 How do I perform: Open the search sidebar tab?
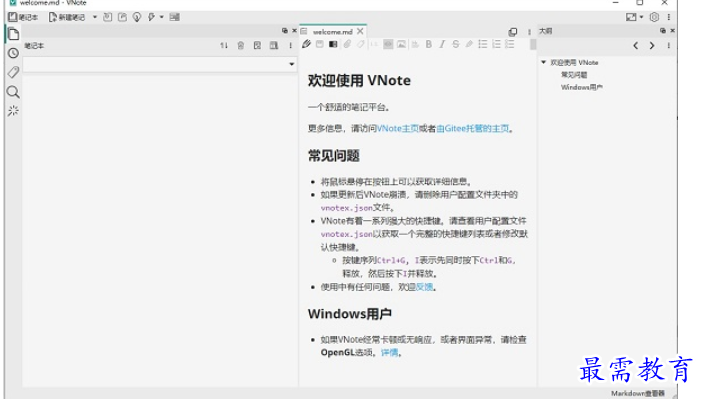click(13, 92)
